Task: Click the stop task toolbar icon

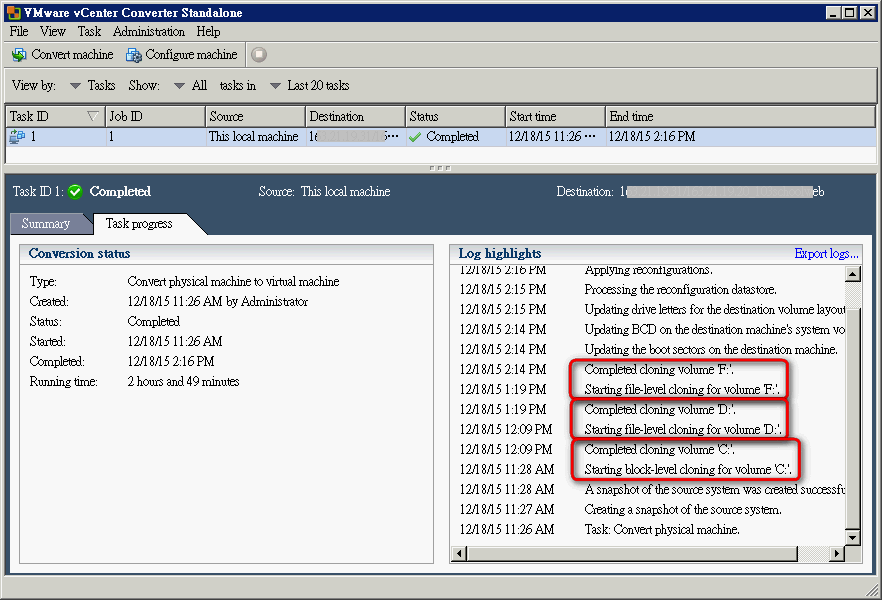Action: click(x=259, y=55)
